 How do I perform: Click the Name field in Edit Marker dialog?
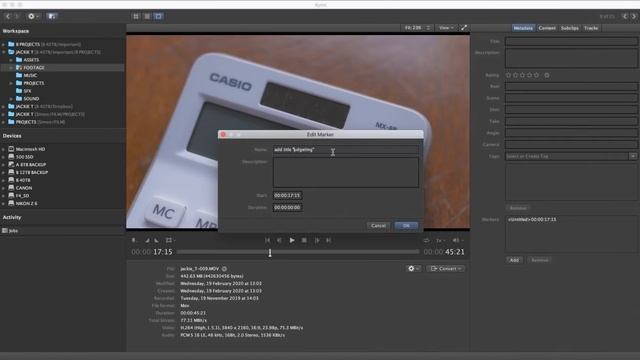pos(345,150)
